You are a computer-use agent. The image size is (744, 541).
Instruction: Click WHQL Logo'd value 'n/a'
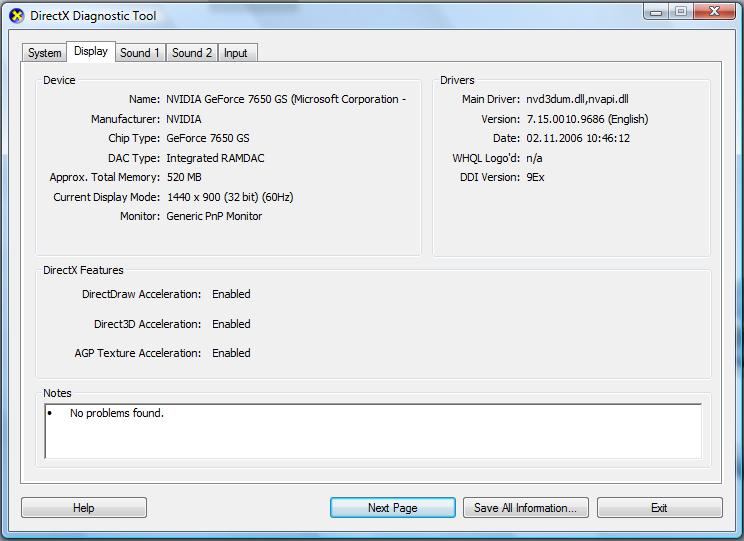click(x=534, y=158)
